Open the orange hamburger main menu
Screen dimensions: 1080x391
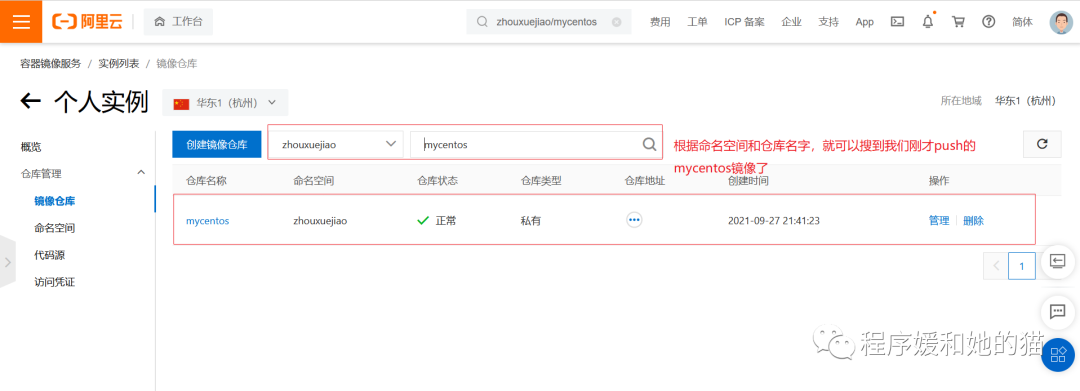click(x=21, y=21)
